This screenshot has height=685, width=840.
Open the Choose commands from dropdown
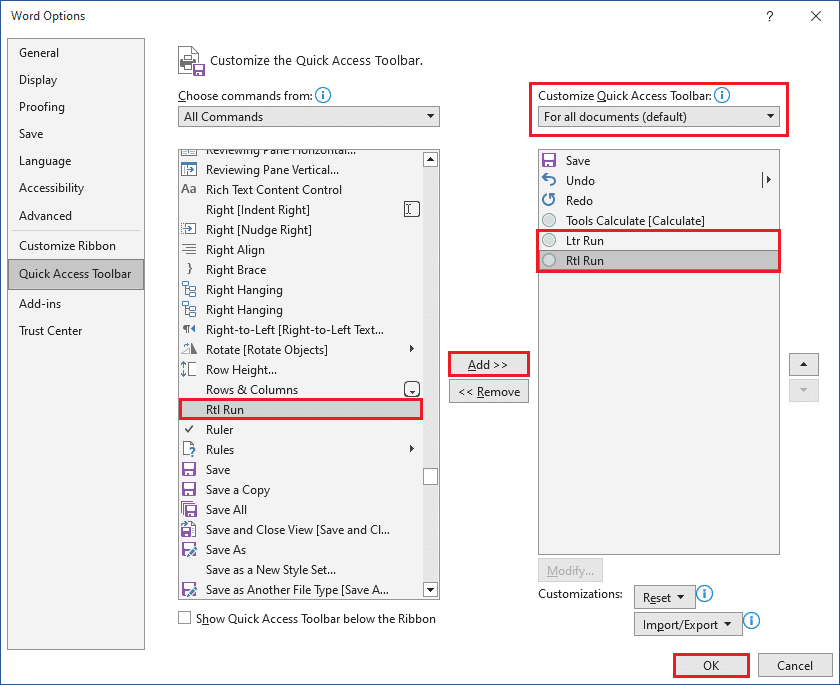coord(309,117)
